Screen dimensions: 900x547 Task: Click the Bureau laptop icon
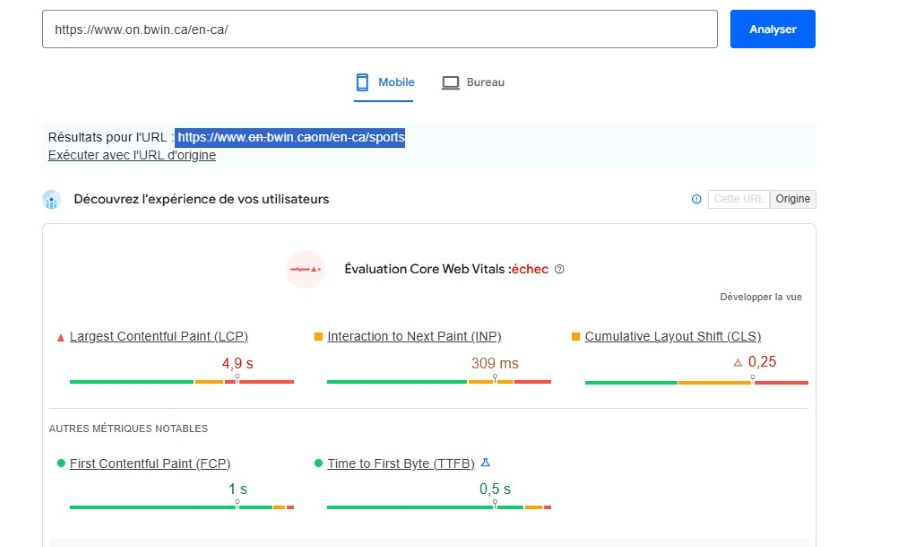[451, 83]
